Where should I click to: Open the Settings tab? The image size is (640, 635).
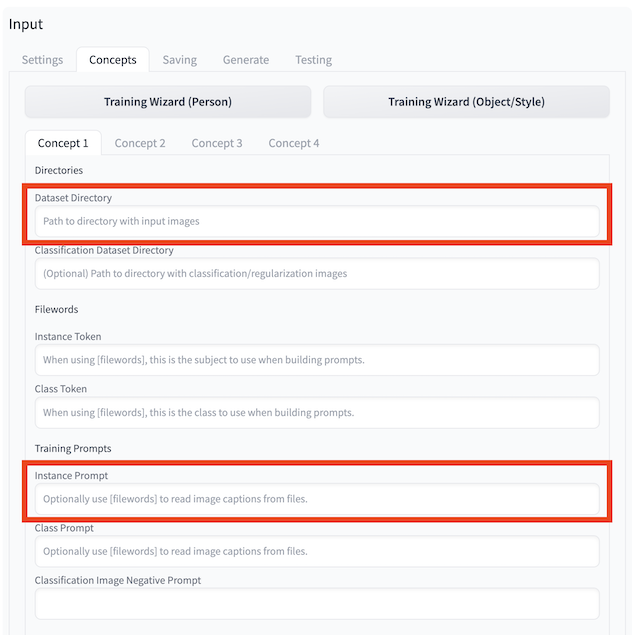(x=42, y=60)
